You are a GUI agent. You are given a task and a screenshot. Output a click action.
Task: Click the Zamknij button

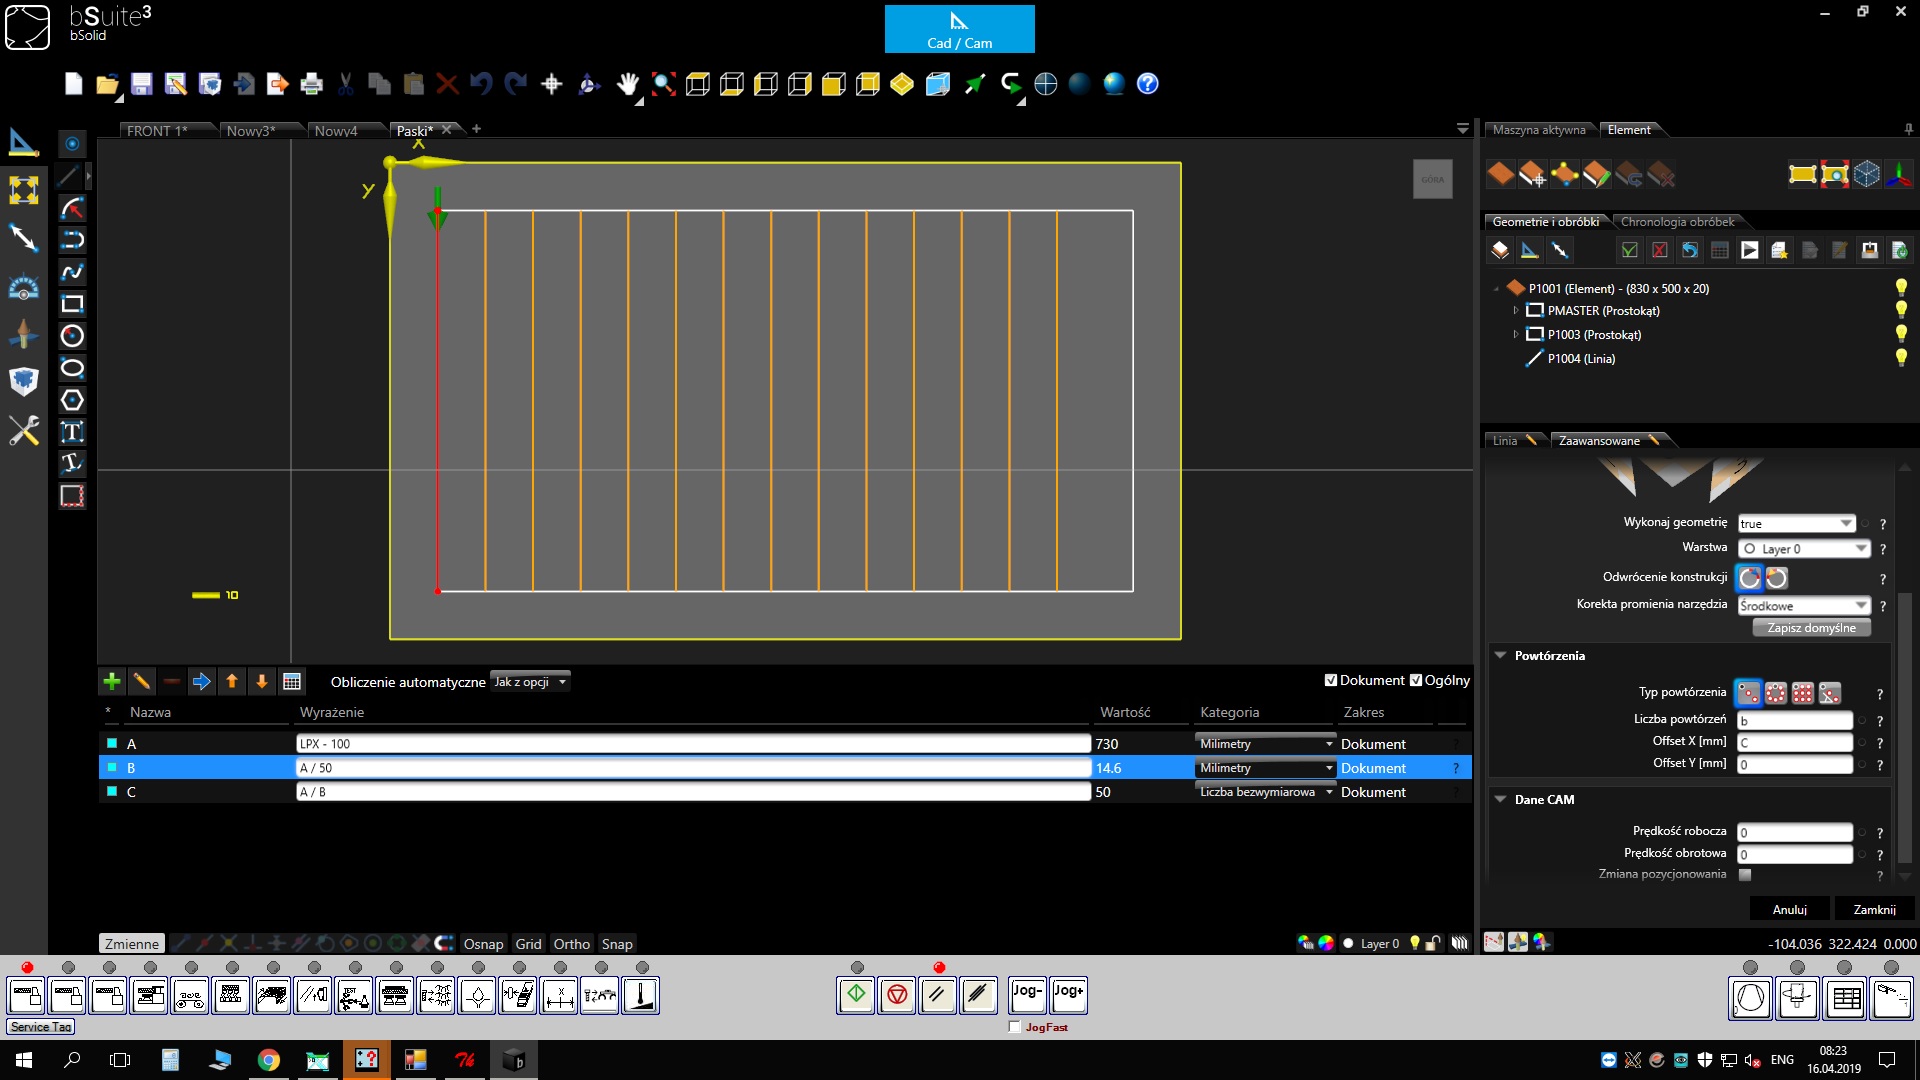[x=1874, y=910]
